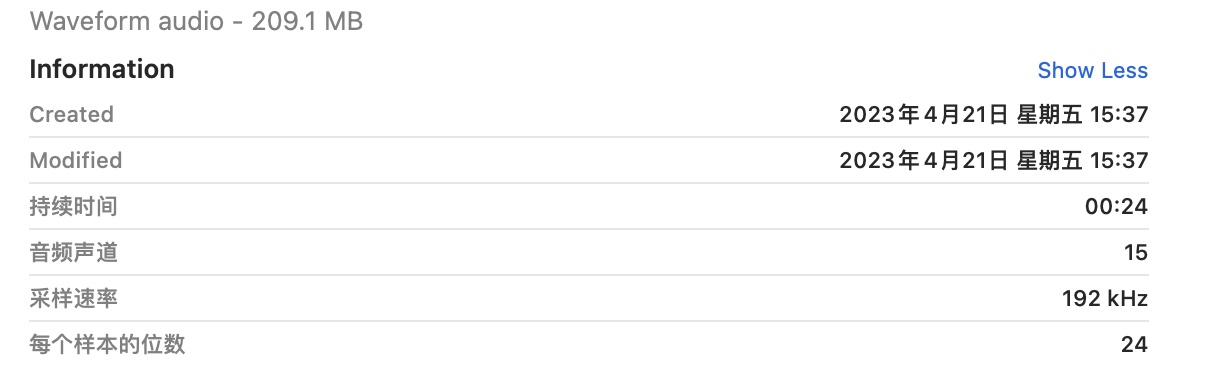Click the Created label
This screenshot has height=392, width=1218.
pyautogui.click(x=71, y=114)
